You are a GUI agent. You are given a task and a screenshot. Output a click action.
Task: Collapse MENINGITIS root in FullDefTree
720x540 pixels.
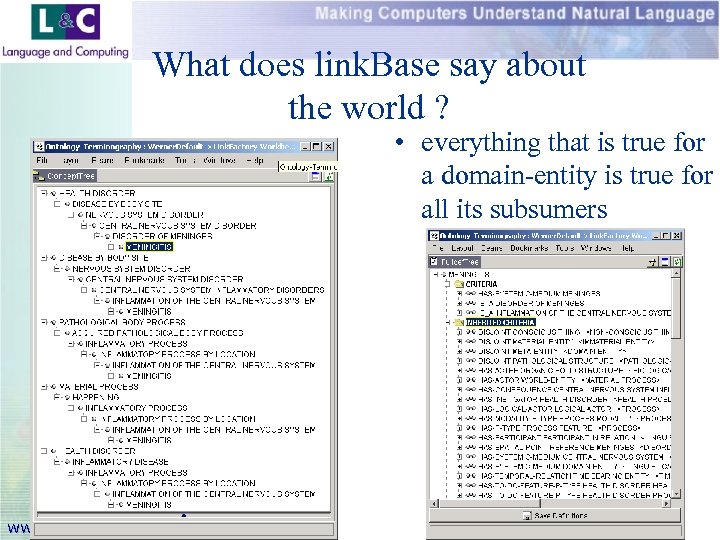[x=436, y=275]
